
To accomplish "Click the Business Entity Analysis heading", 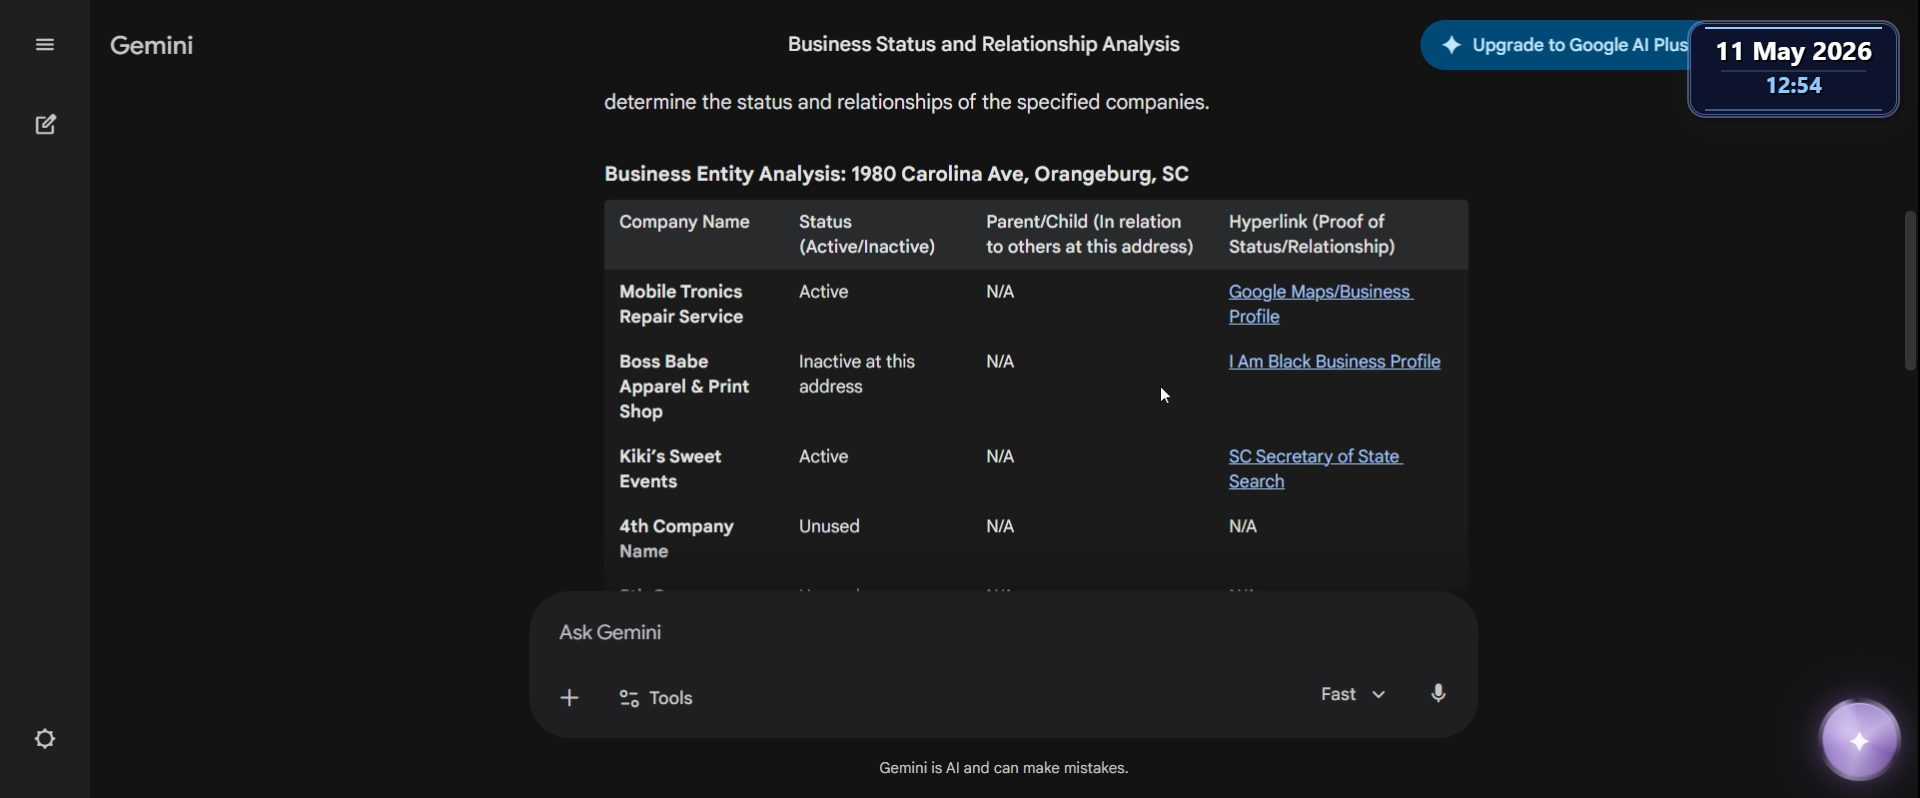I will 896,174.
